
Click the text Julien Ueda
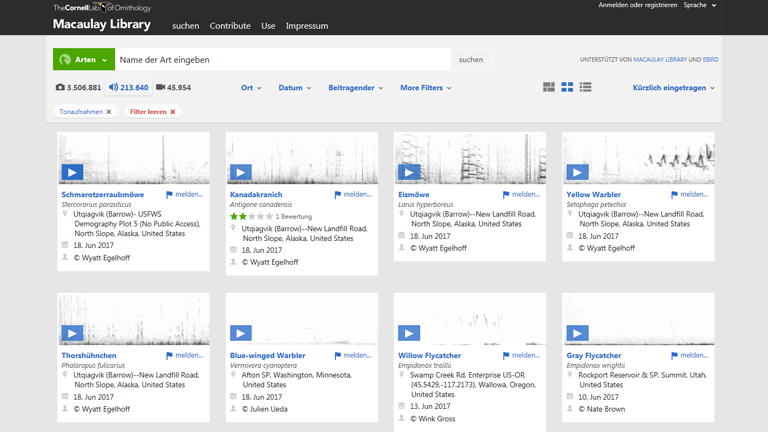pyautogui.click(x=269, y=409)
